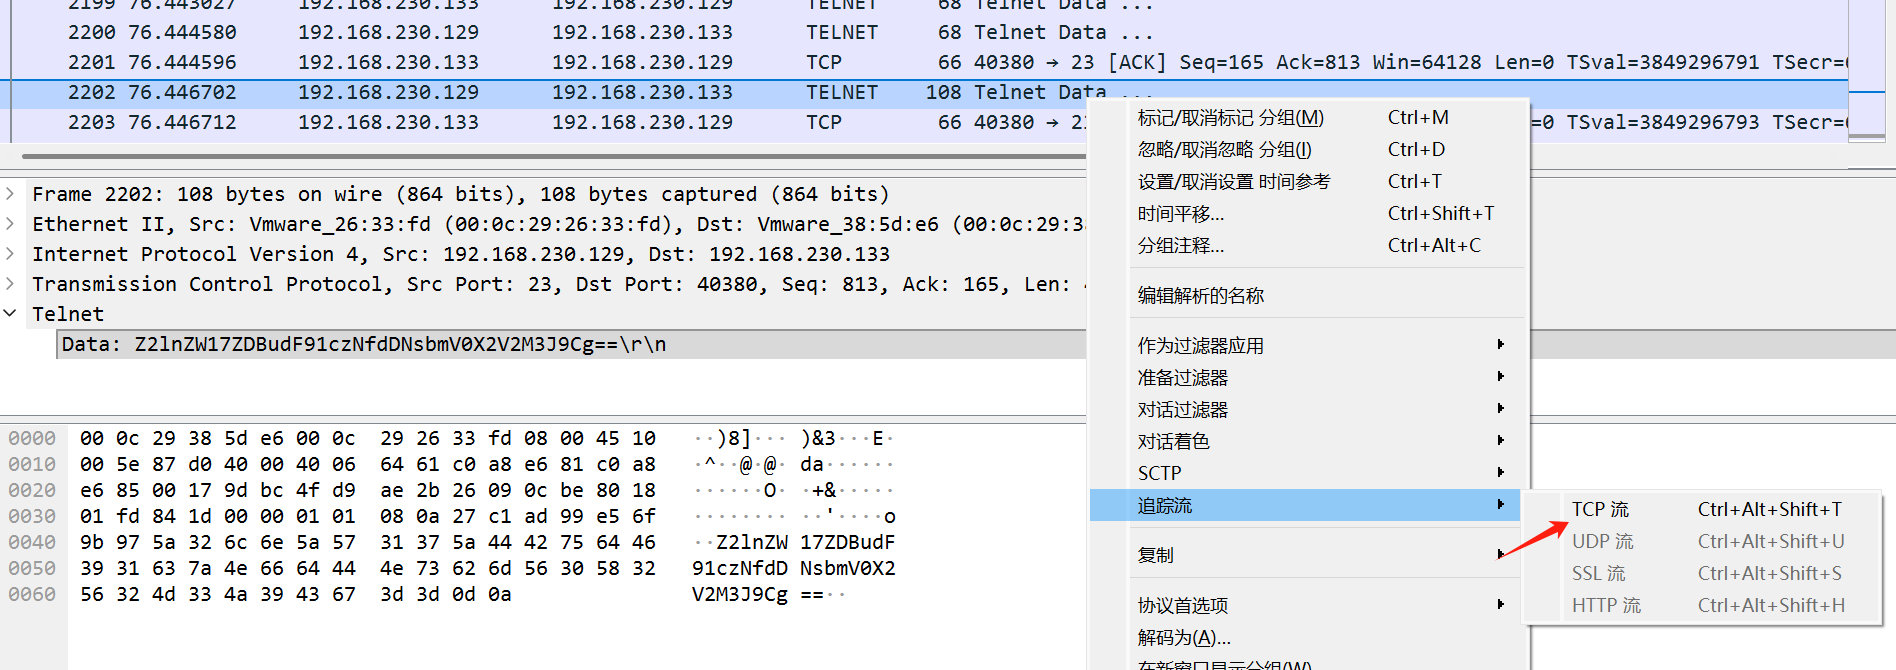Click hex offset 0030 row bytes

(368, 516)
